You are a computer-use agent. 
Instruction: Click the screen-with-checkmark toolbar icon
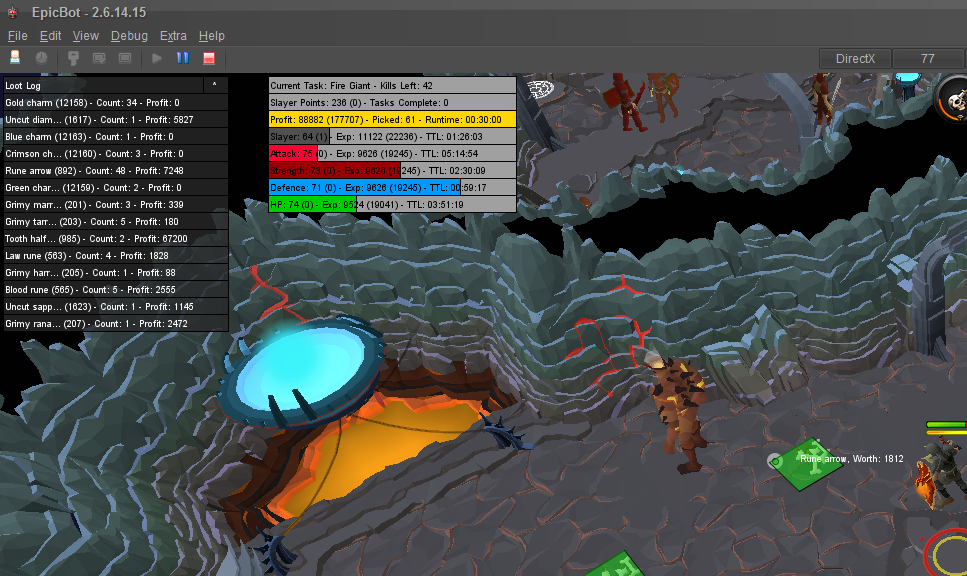point(99,58)
